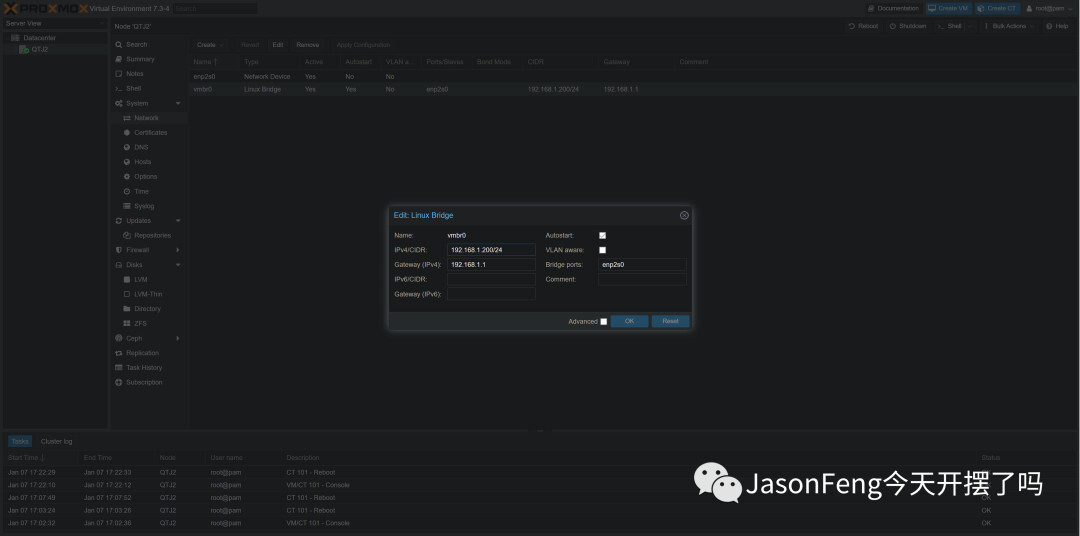Click the Proxmox logo

45,8
